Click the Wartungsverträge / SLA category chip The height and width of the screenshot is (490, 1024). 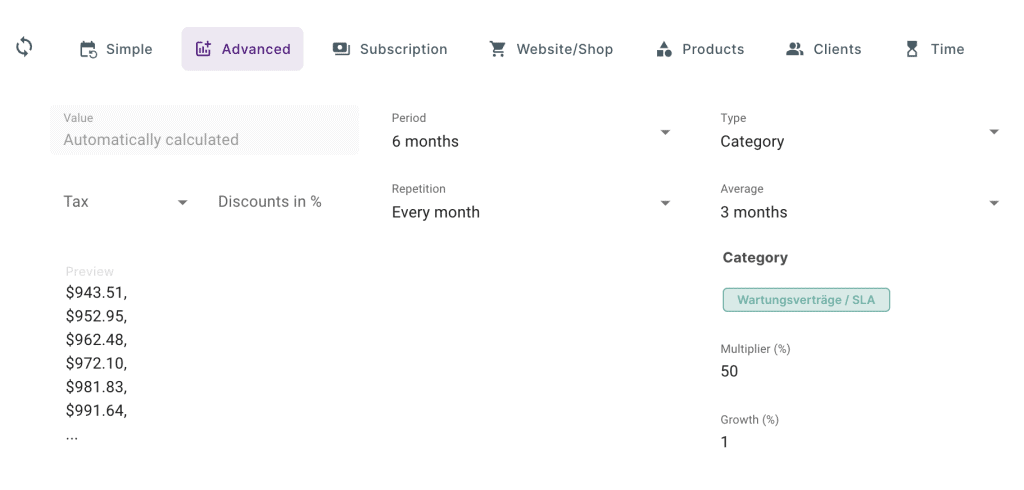[x=806, y=300]
